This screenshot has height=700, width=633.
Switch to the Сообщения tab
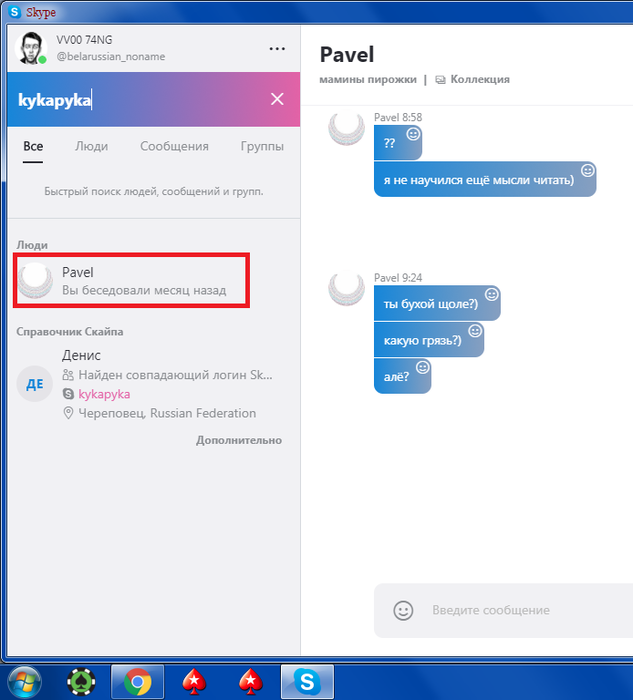(x=175, y=146)
